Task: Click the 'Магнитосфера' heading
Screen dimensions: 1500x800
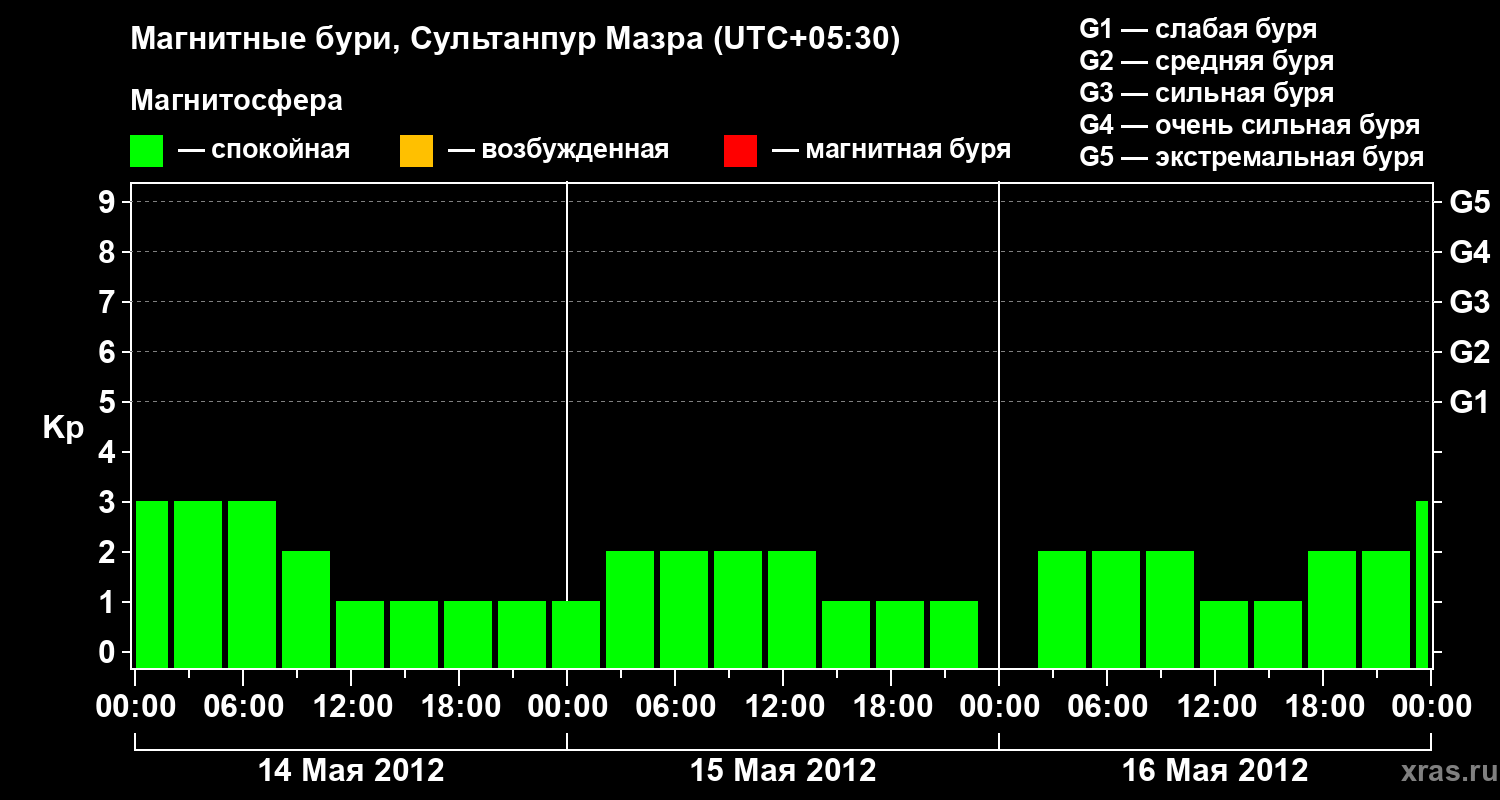Action: (x=237, y=101)
